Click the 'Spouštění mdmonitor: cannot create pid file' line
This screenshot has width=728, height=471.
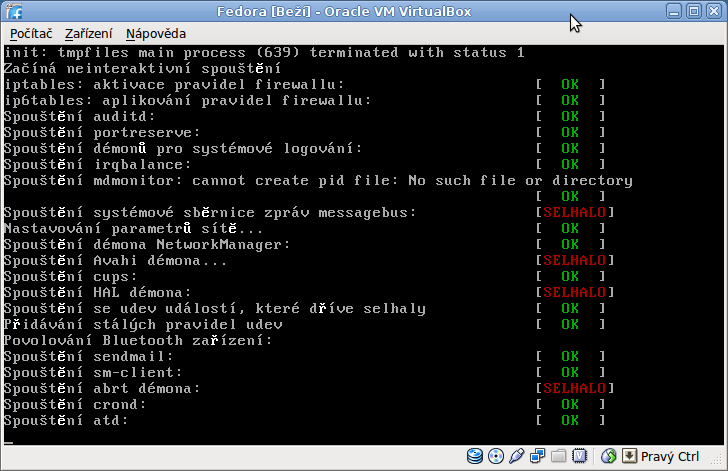318,180
